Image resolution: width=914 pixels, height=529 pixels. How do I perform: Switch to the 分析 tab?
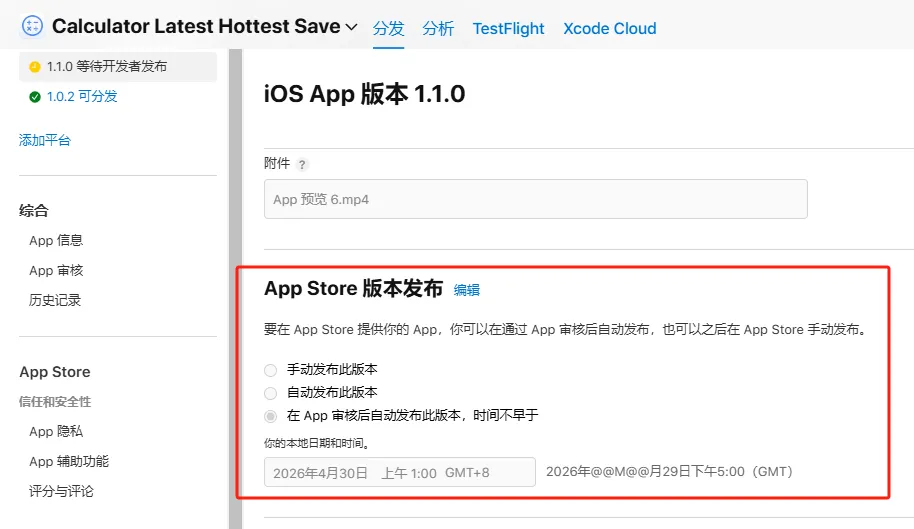coord(438,28)
